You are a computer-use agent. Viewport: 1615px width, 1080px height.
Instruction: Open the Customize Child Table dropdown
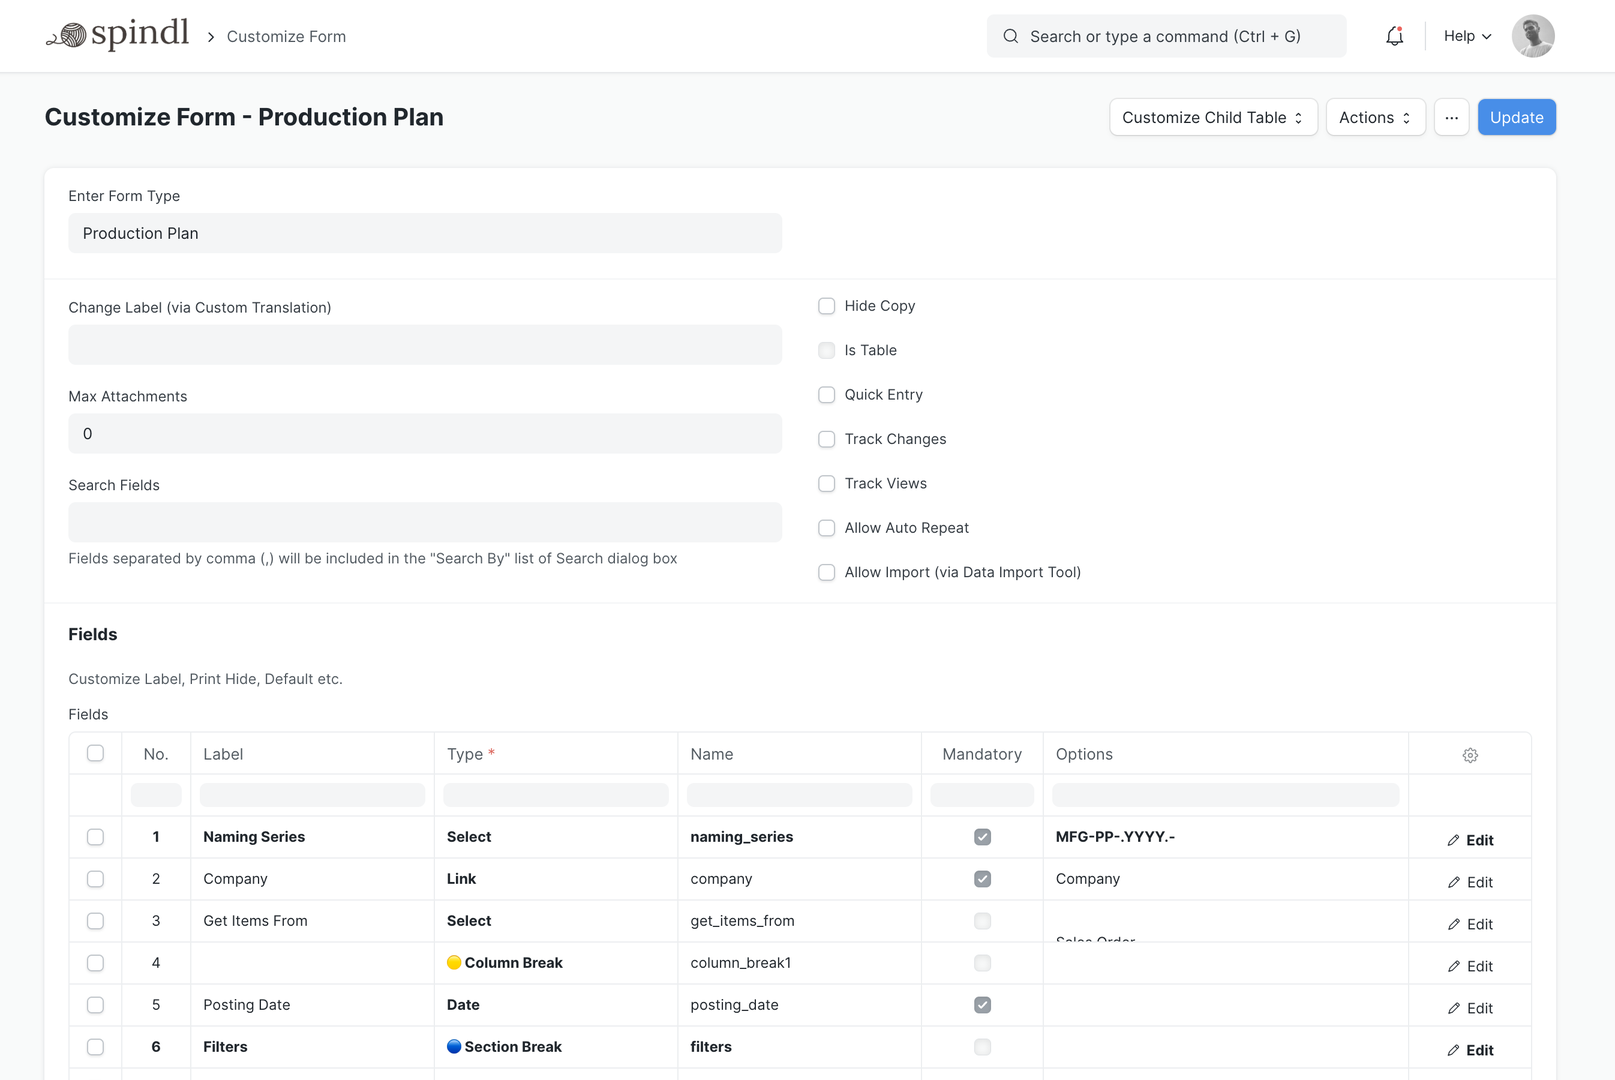(x=1212, y=117)
